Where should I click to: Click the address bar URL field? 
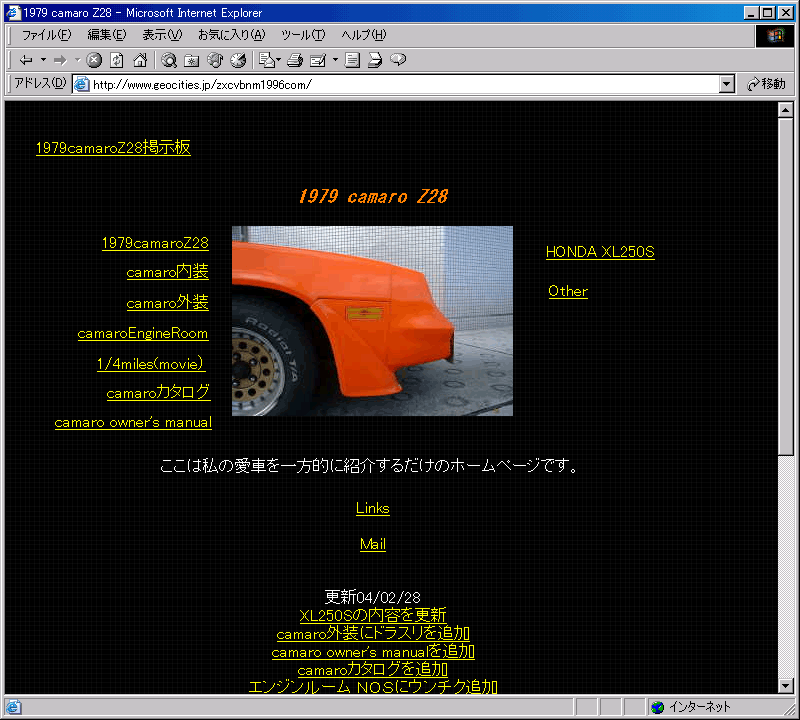tap(396, 84)
